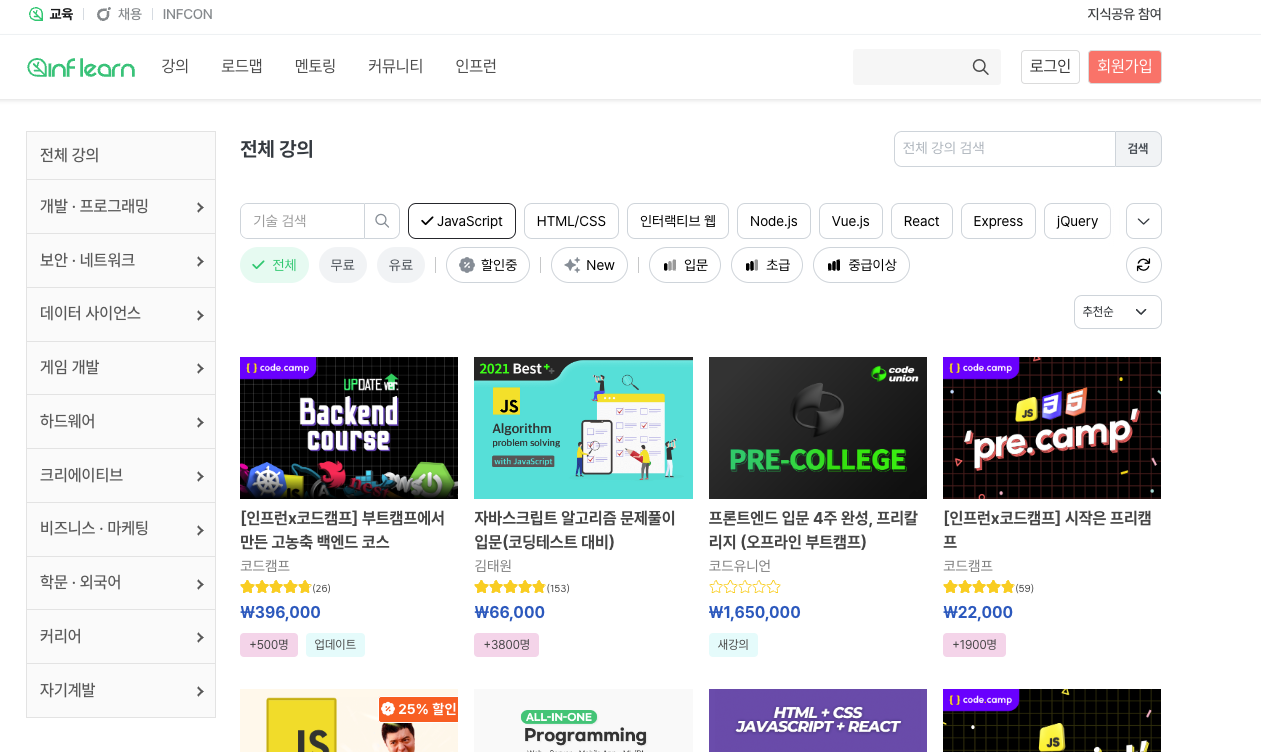Toggle the Vue.js skill tag
The height and width of the screenshot is (752, 1261).
pos(851,221)
